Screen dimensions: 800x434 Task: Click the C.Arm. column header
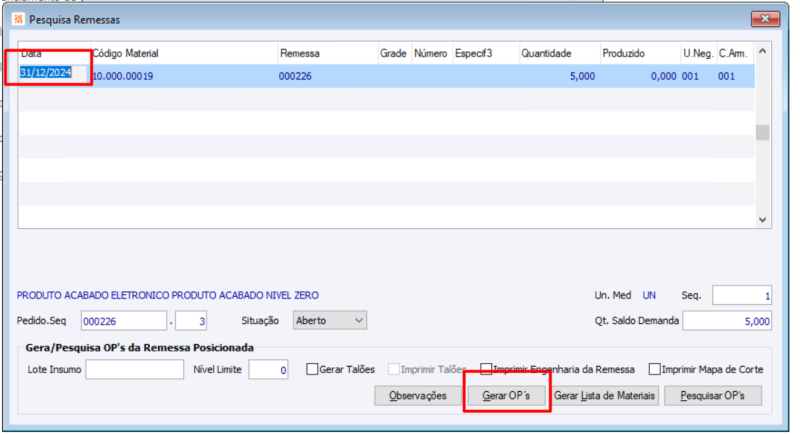pyautogui.click(x=735, y=53)
